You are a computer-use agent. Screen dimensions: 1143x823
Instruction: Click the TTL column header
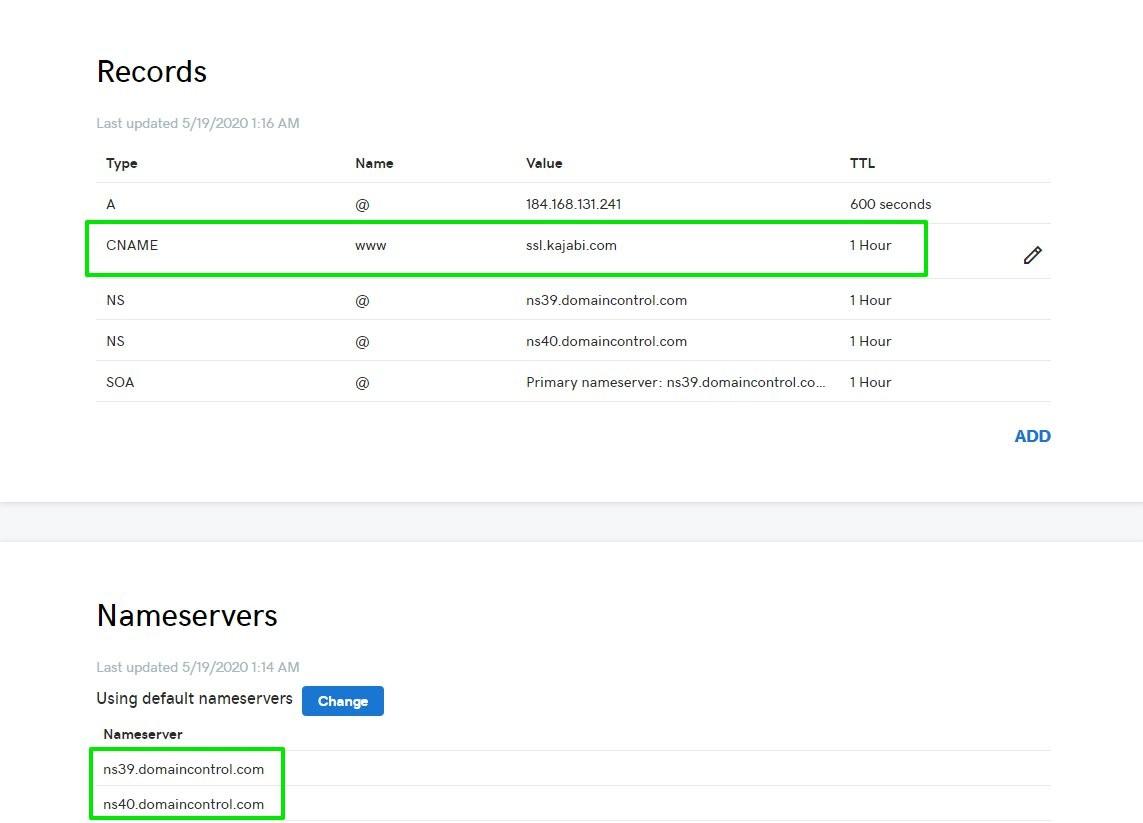(x=862, y=163)
